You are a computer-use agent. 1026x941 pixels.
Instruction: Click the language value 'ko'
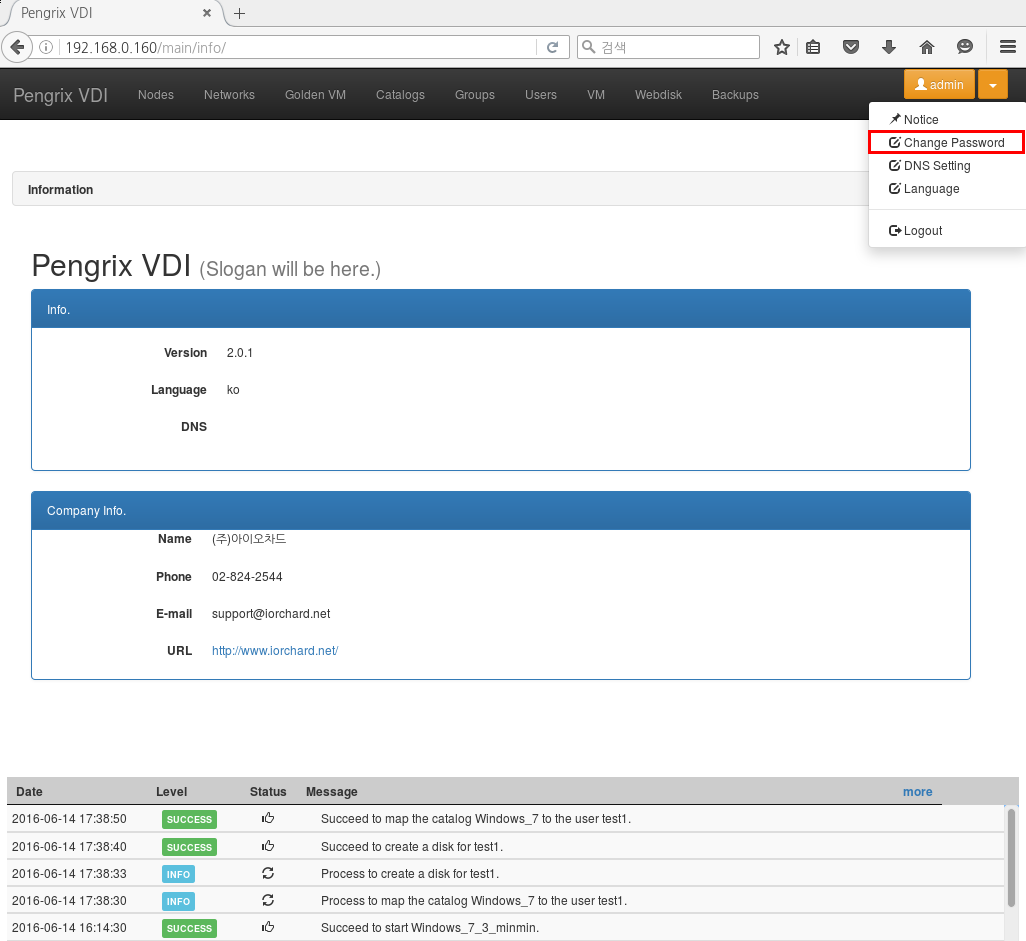(x=233, y=390)
